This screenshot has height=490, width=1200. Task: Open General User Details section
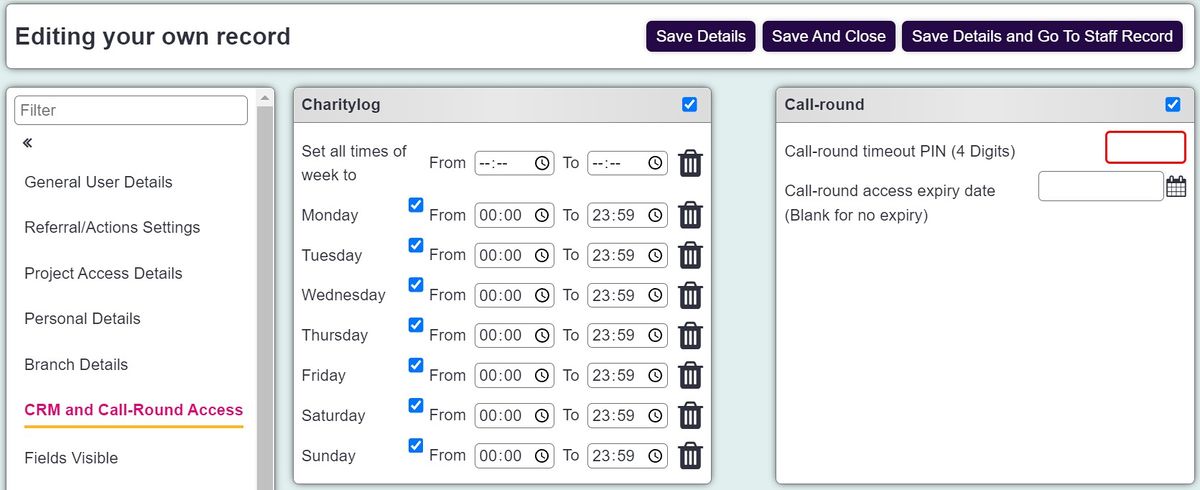98,182
